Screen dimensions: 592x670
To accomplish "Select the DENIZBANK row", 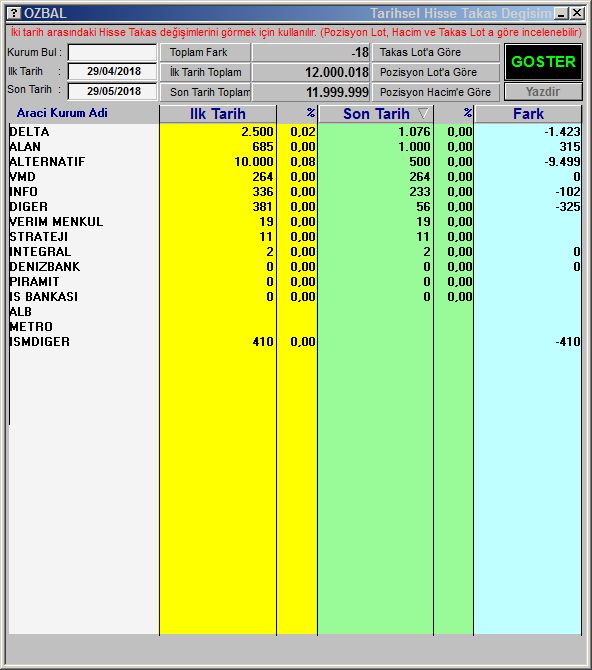I will pos(295,267).
